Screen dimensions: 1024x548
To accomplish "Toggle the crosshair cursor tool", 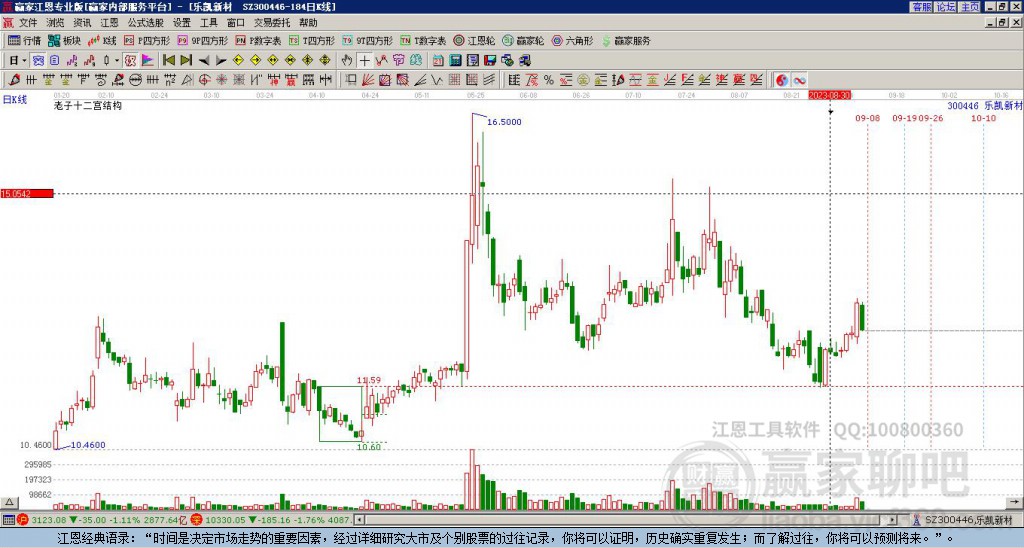I will point(364,60).
